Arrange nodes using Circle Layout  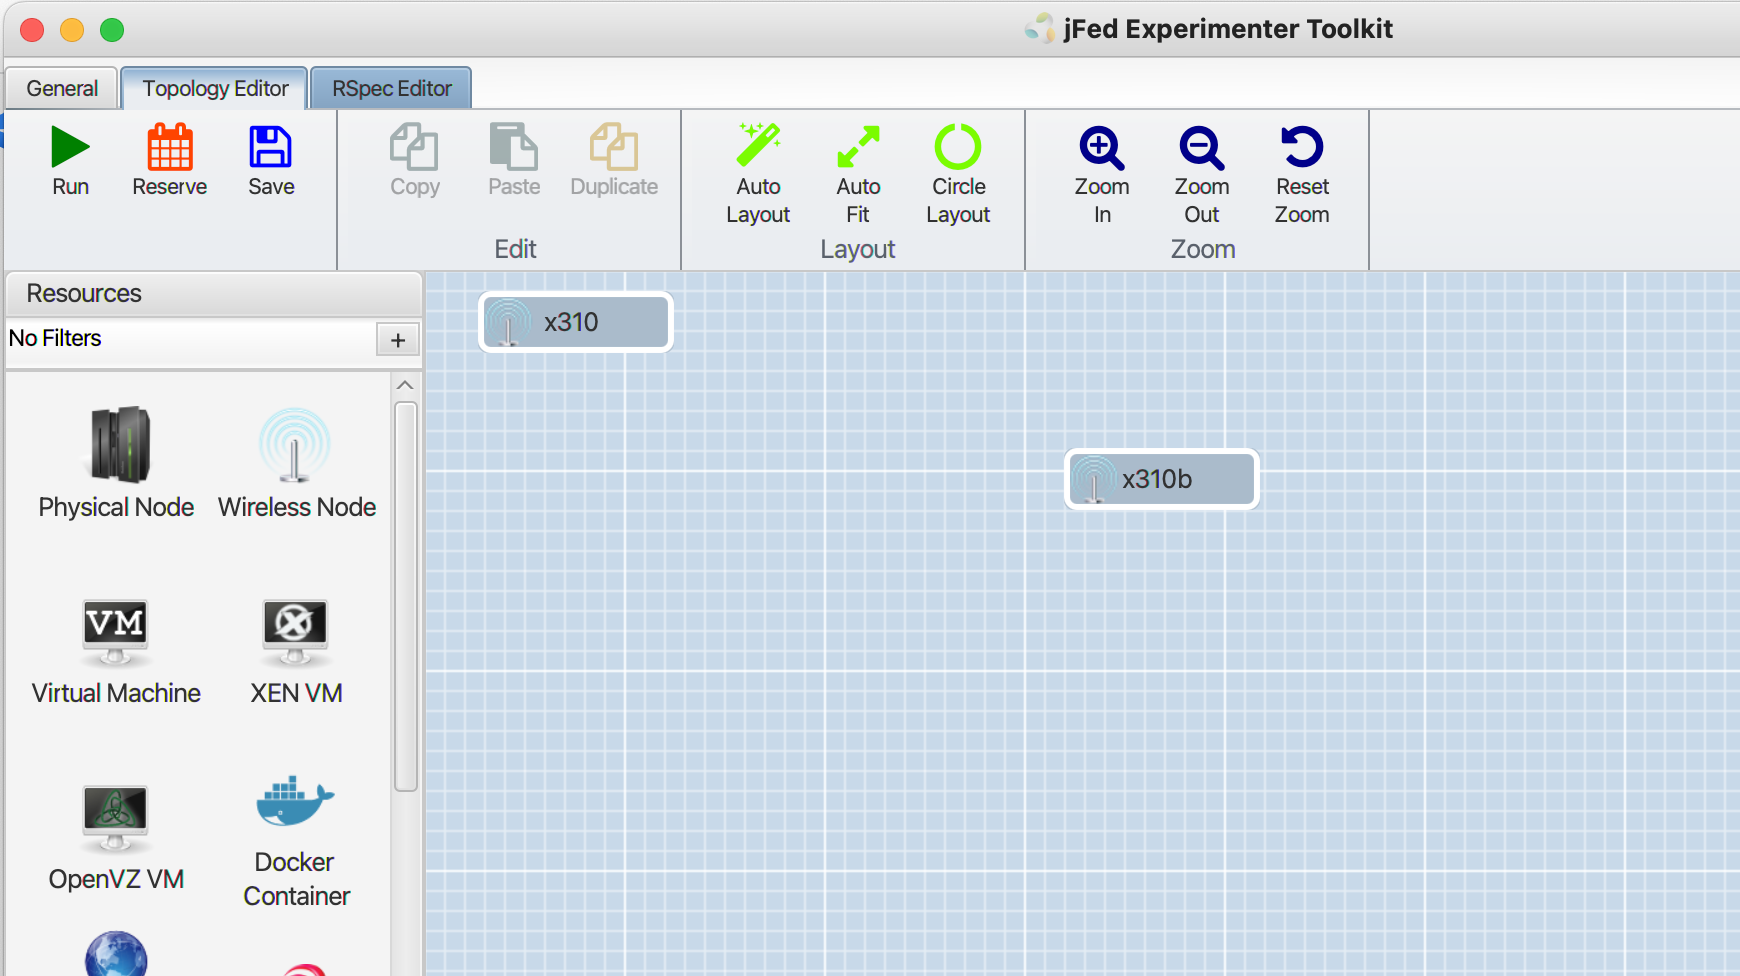958,148
